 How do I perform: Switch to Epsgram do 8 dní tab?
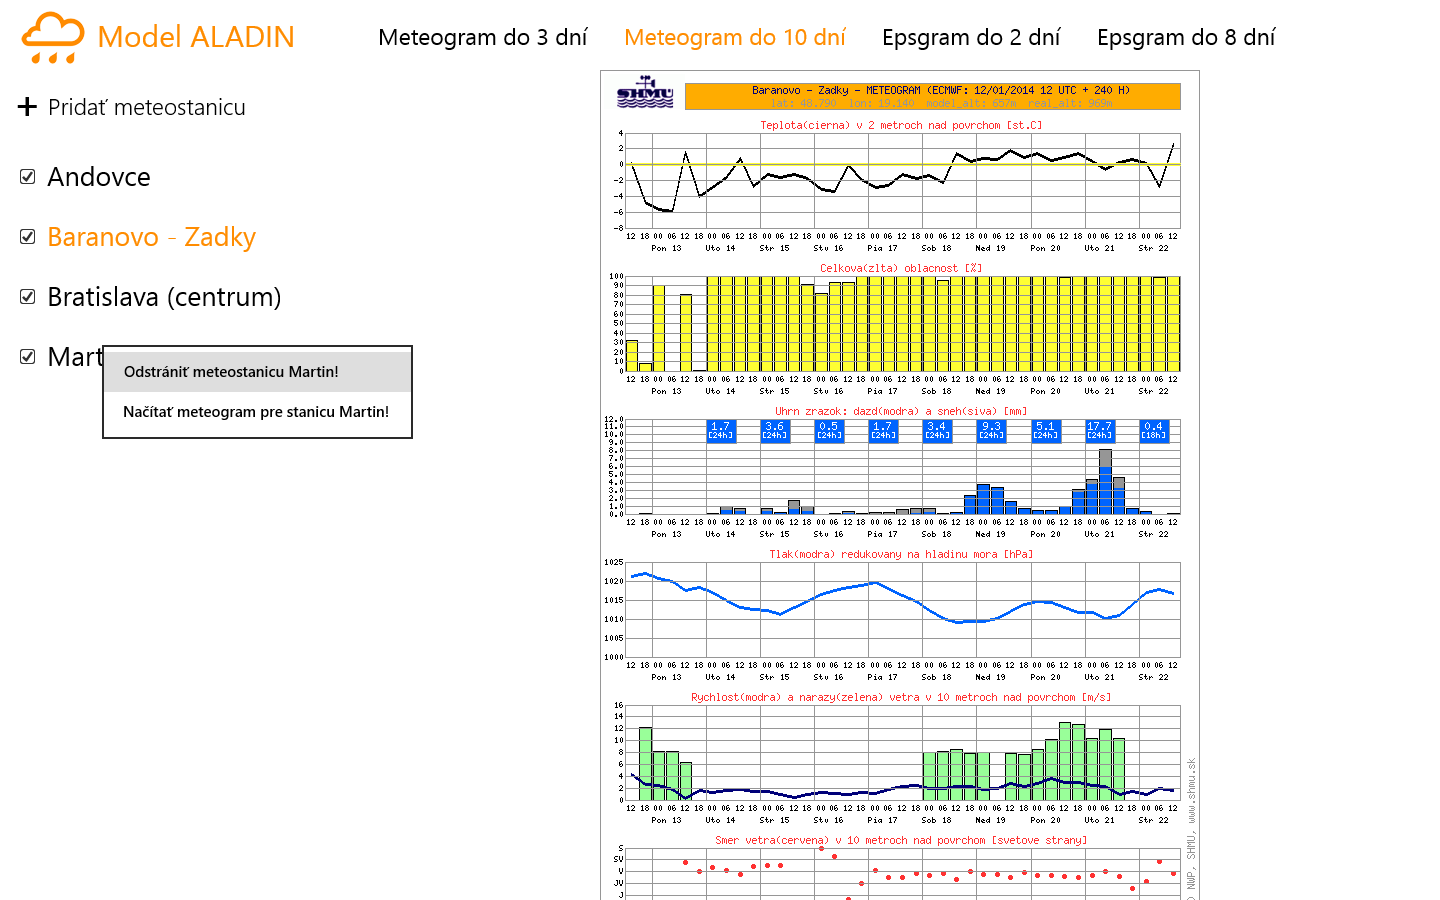pyautogui.click(x=1185, y=38)
